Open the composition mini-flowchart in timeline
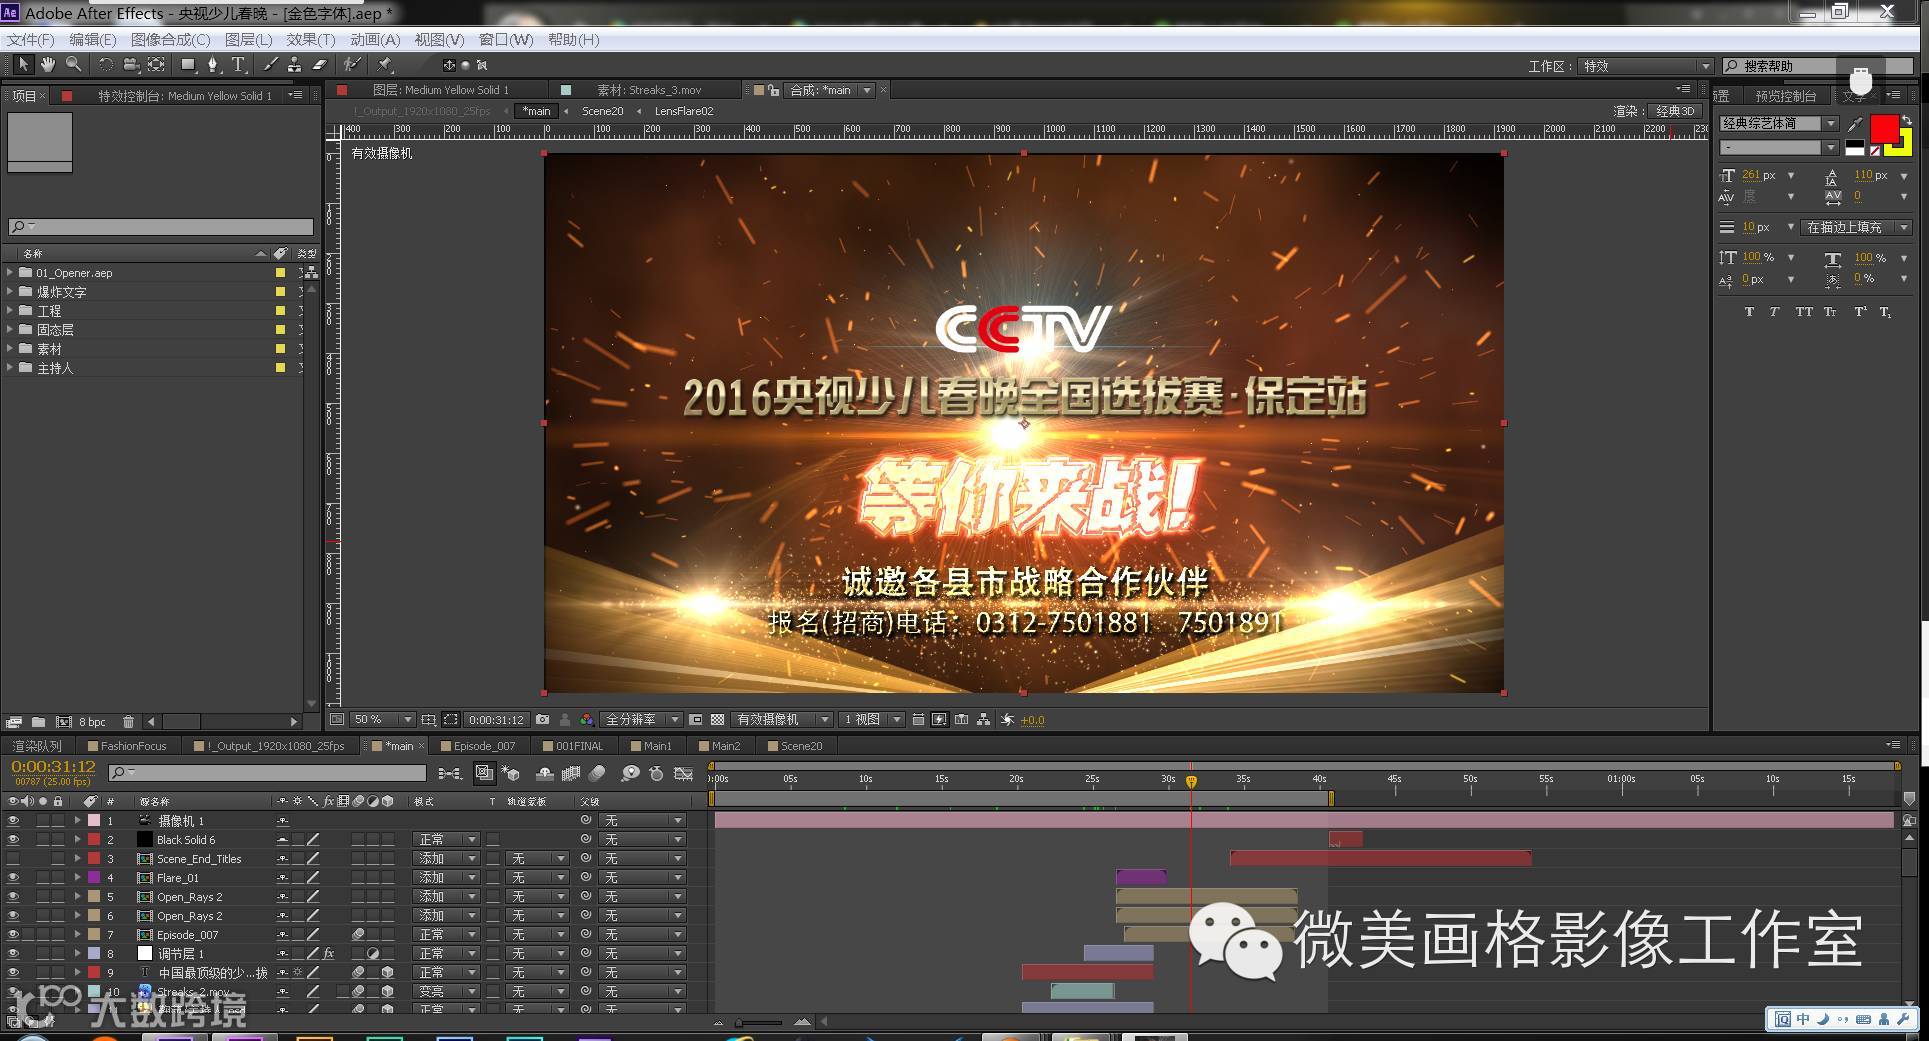This screenshot has width=1929, height=1041. point(450,773)
